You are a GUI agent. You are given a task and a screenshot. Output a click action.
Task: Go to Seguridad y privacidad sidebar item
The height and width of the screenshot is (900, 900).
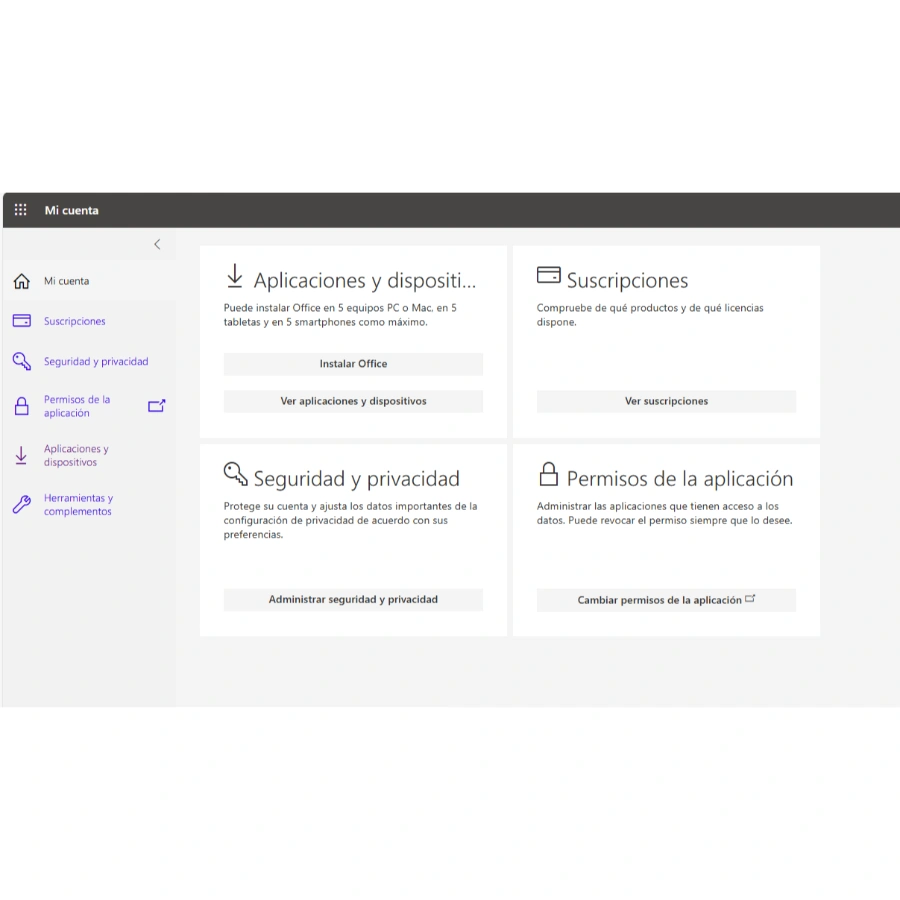point(96,361)
